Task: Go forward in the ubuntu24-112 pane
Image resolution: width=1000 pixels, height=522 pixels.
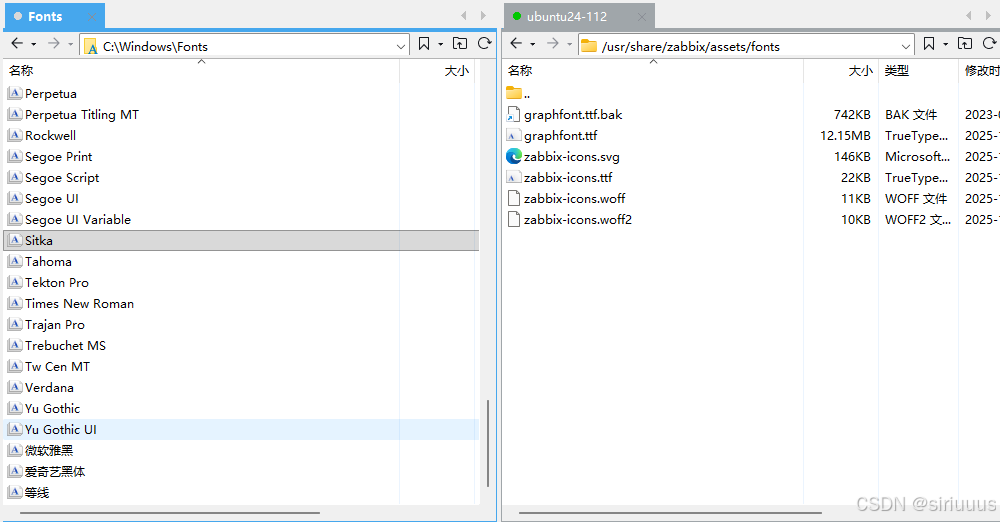Action: [553, 43]
